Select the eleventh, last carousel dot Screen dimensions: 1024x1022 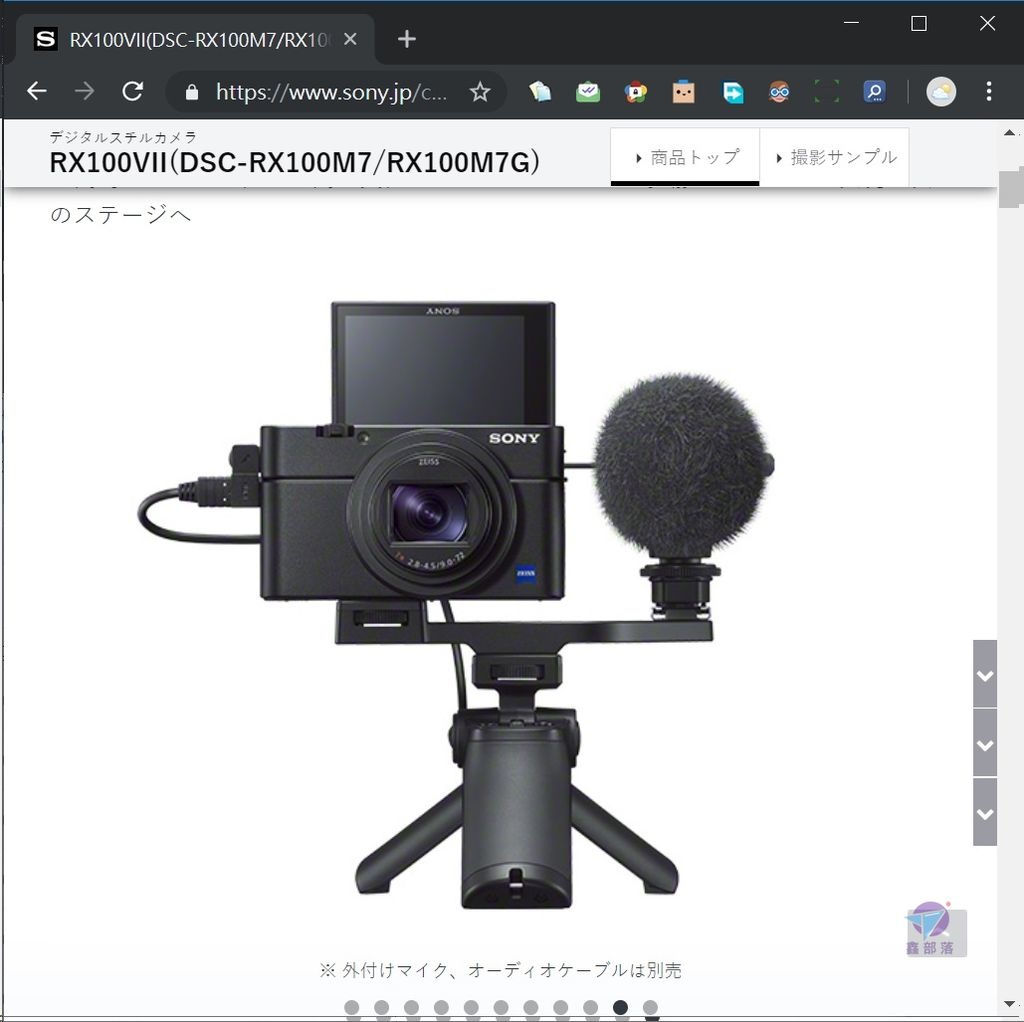[x=650, y=1008]
